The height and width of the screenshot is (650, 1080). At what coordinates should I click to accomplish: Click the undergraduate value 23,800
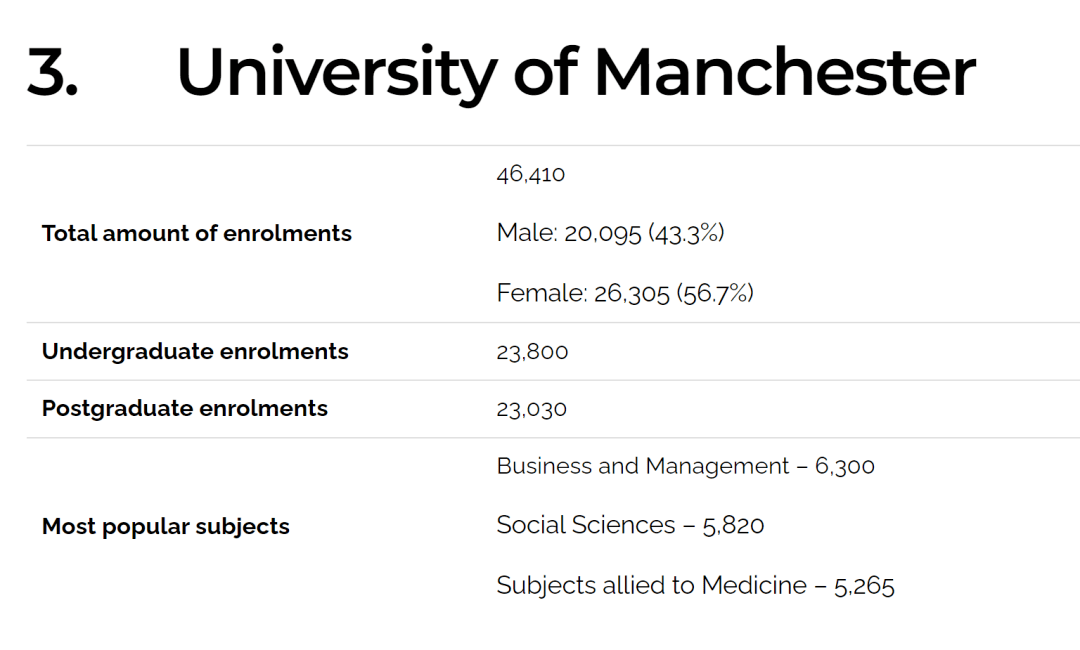(532, 352)
